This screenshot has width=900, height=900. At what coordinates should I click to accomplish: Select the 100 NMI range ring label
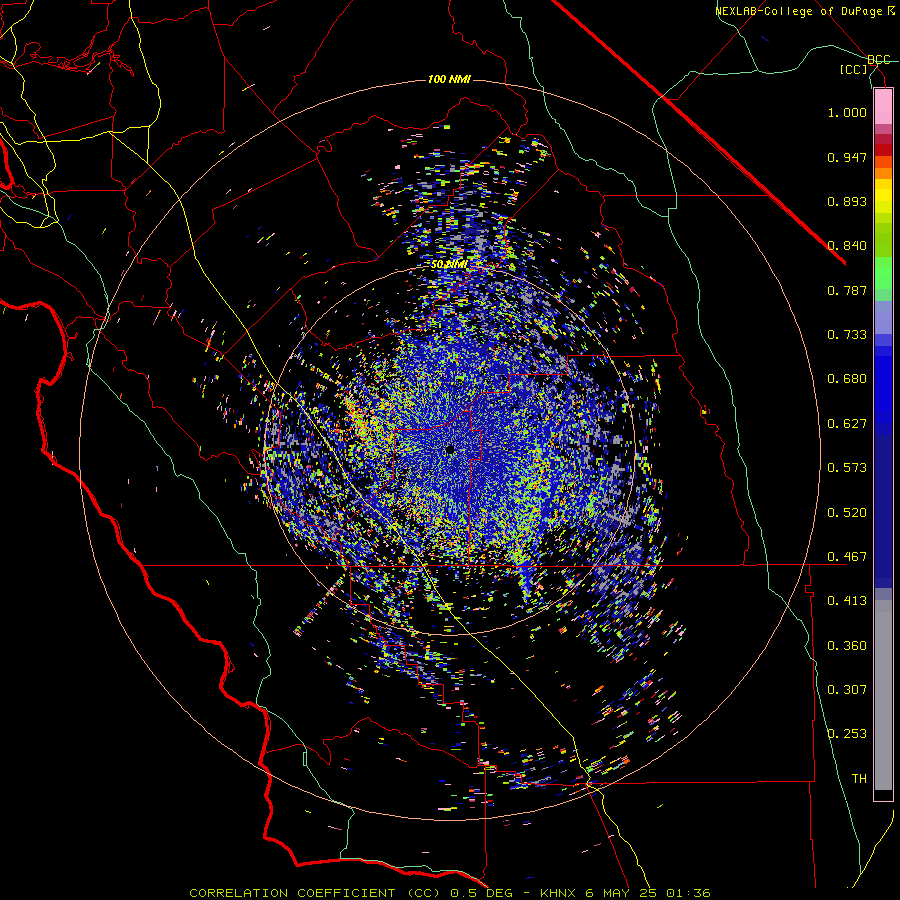coord(449,79)
